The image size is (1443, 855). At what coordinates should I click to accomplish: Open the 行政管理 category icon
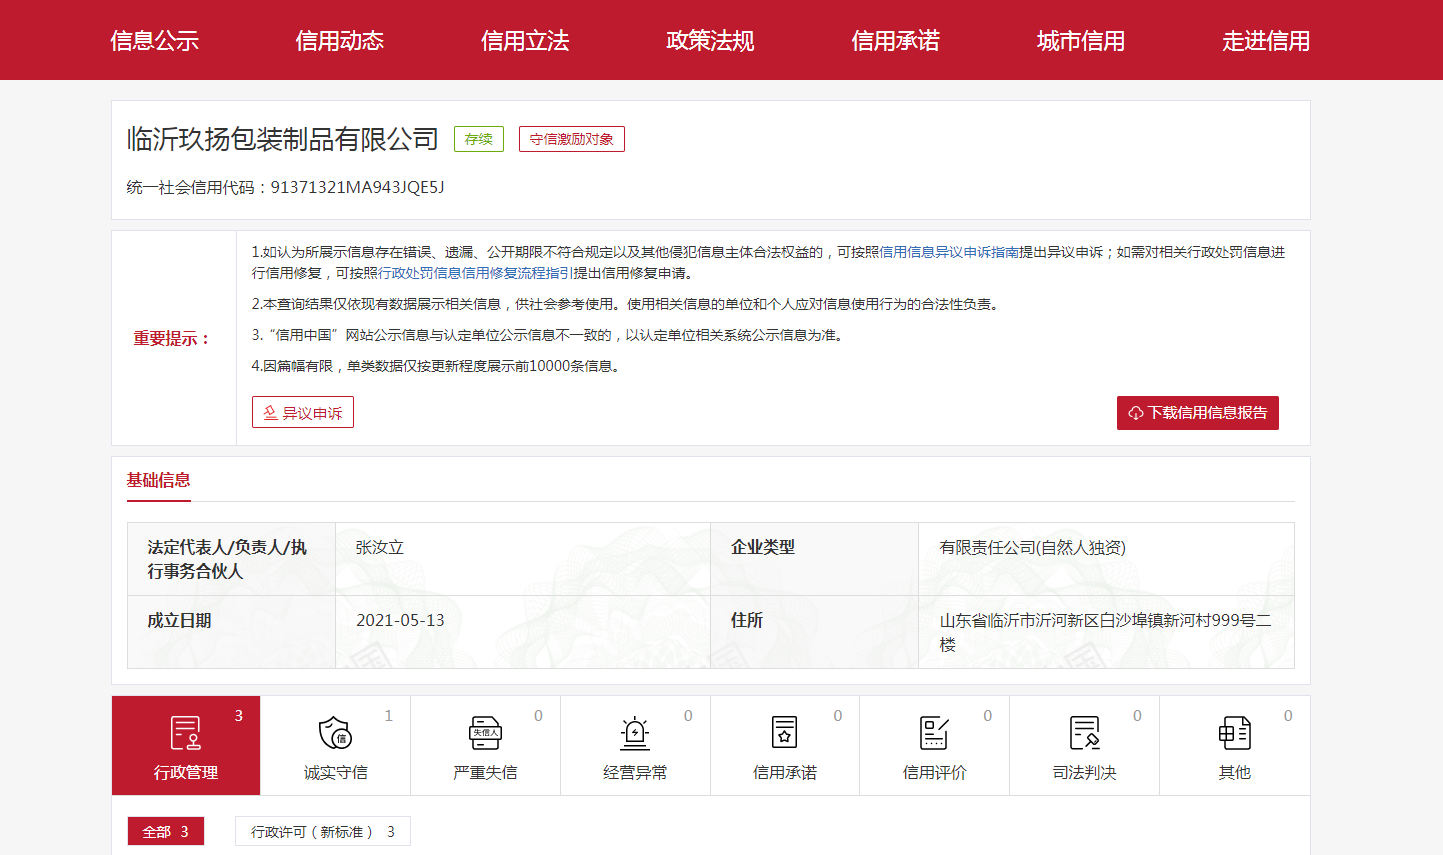pyautogui.click(x=186, y=733)
